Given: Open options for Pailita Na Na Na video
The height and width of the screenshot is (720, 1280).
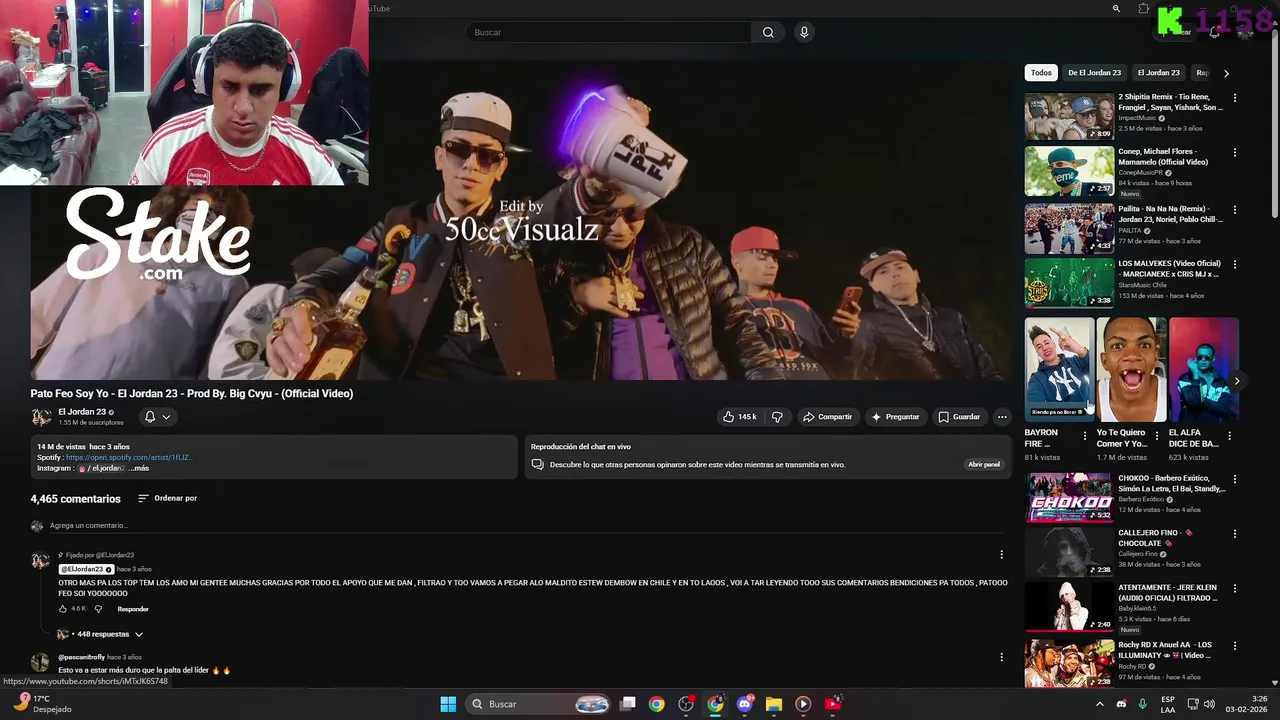Looking at the screenshot, I should pos(1235,210).
